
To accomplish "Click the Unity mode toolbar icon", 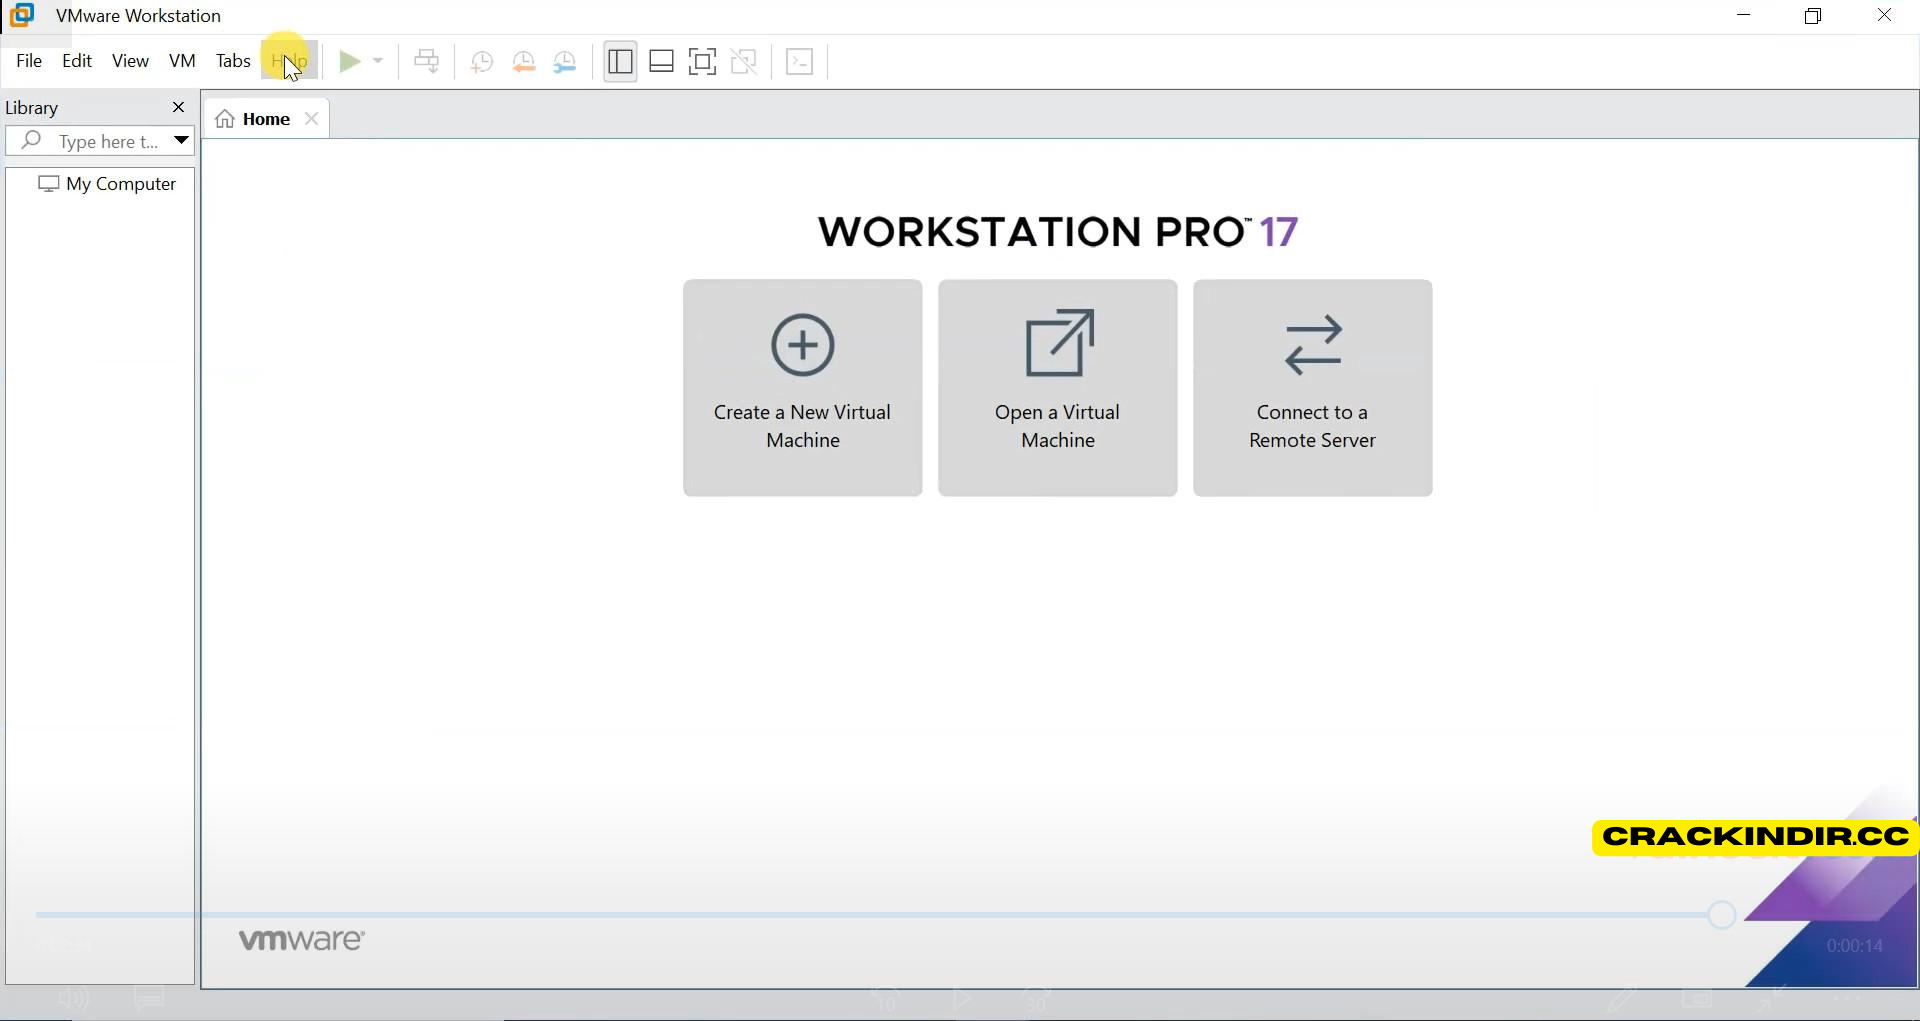I will (x=744, y=62).
